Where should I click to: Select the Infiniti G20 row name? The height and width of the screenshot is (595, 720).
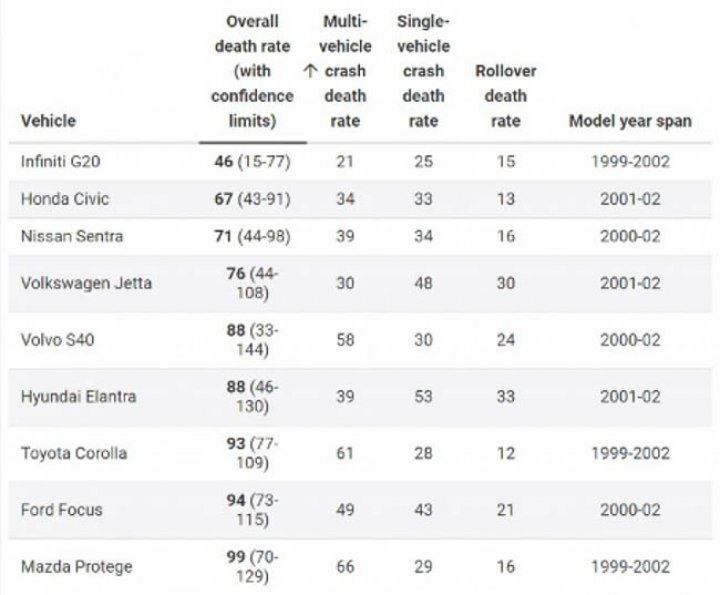click(x=60, y=161)
